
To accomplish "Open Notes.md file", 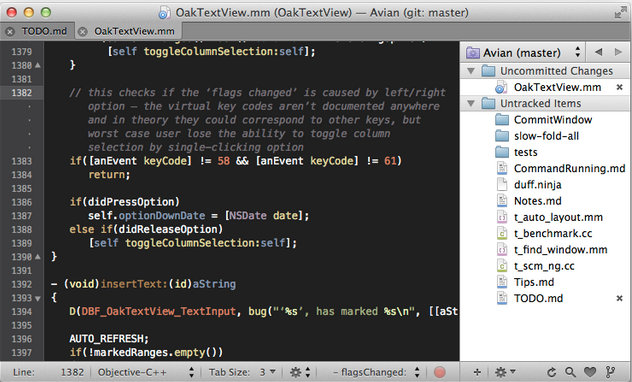I will (537, 201).
